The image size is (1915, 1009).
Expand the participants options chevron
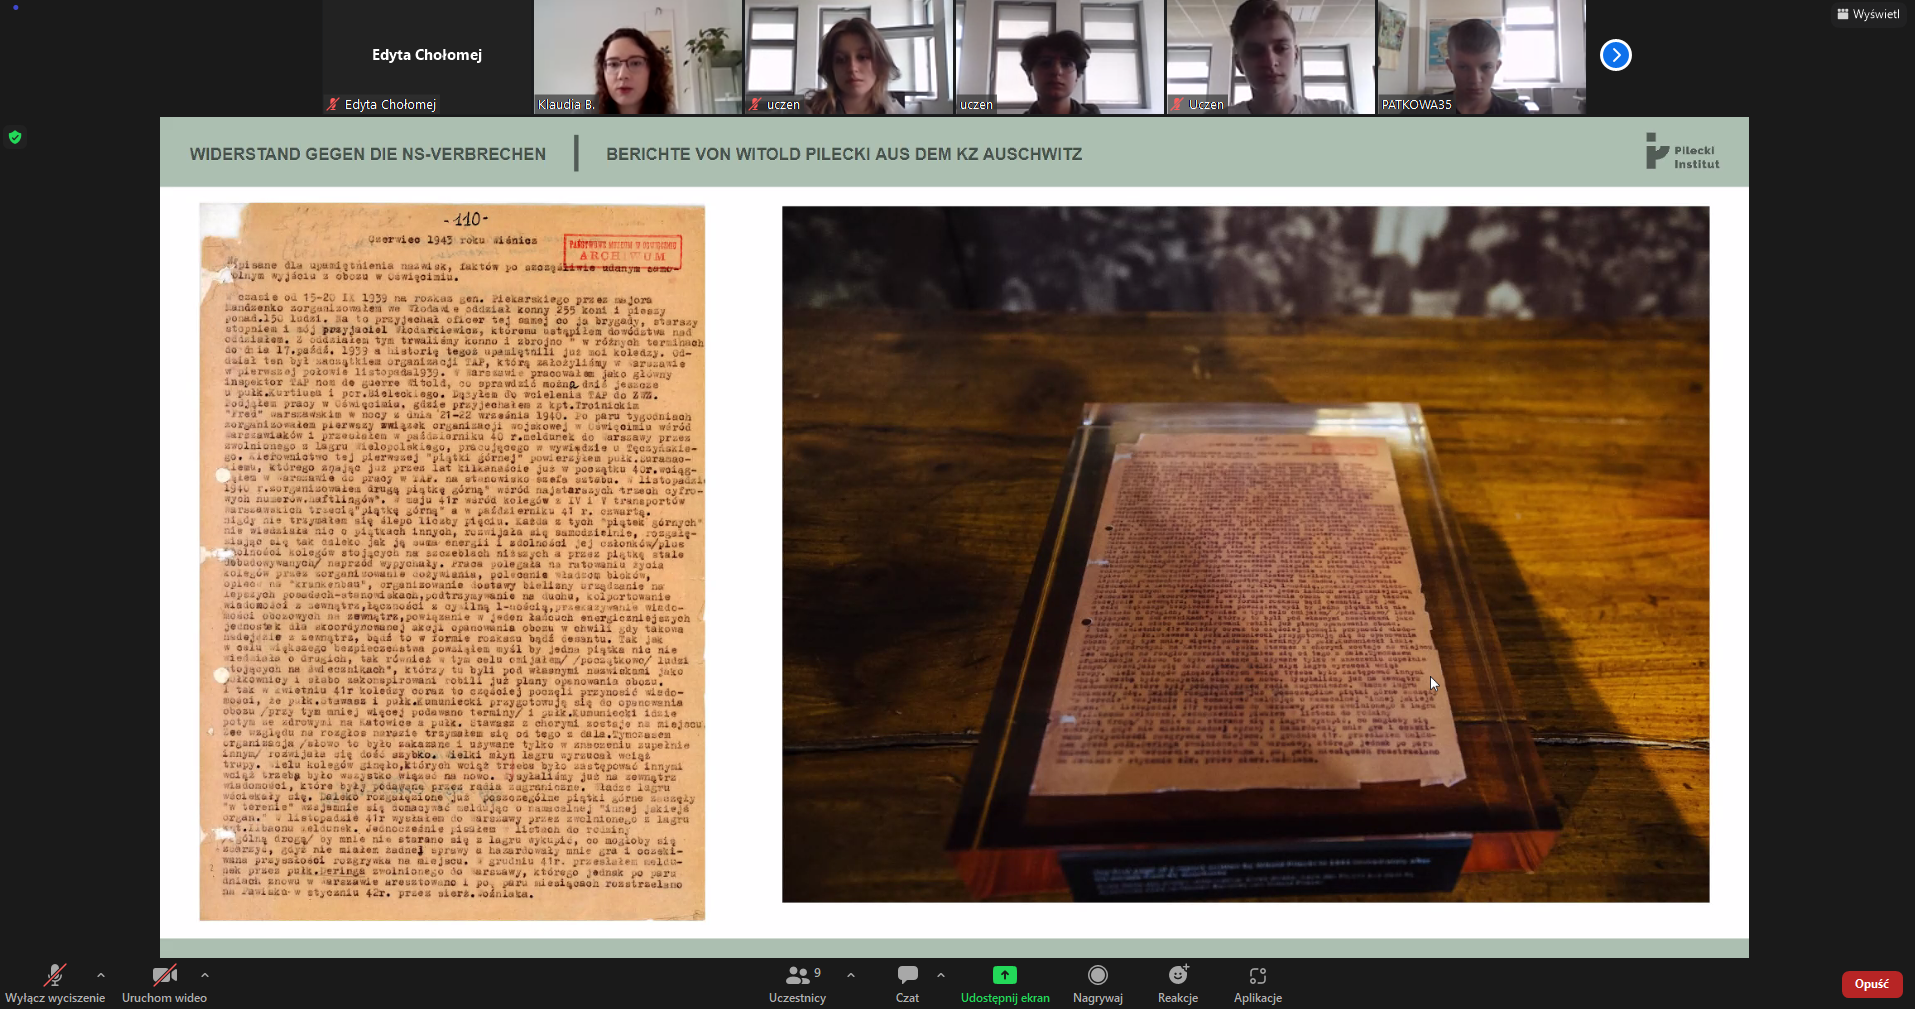click(x=851, y=974)
